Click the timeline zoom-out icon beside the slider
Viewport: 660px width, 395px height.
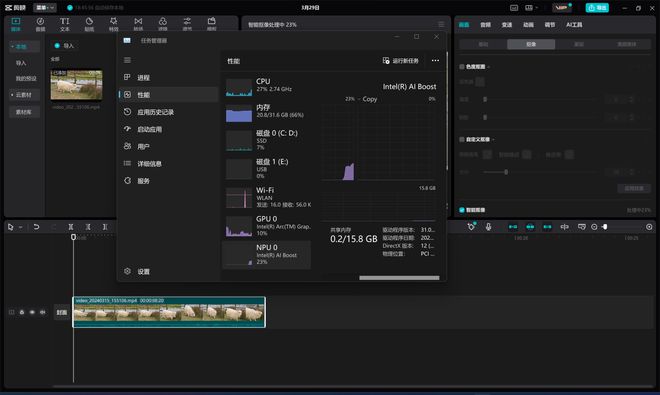594,227
